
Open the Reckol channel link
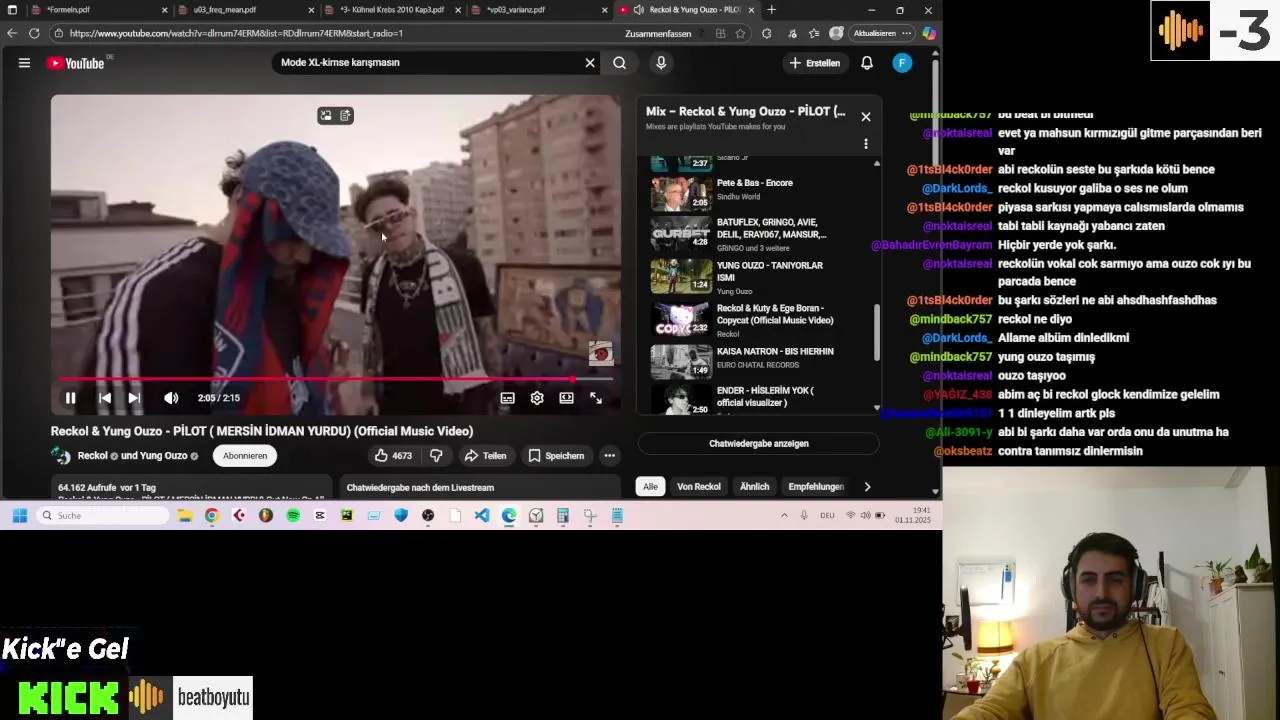[x=92, y=456]
